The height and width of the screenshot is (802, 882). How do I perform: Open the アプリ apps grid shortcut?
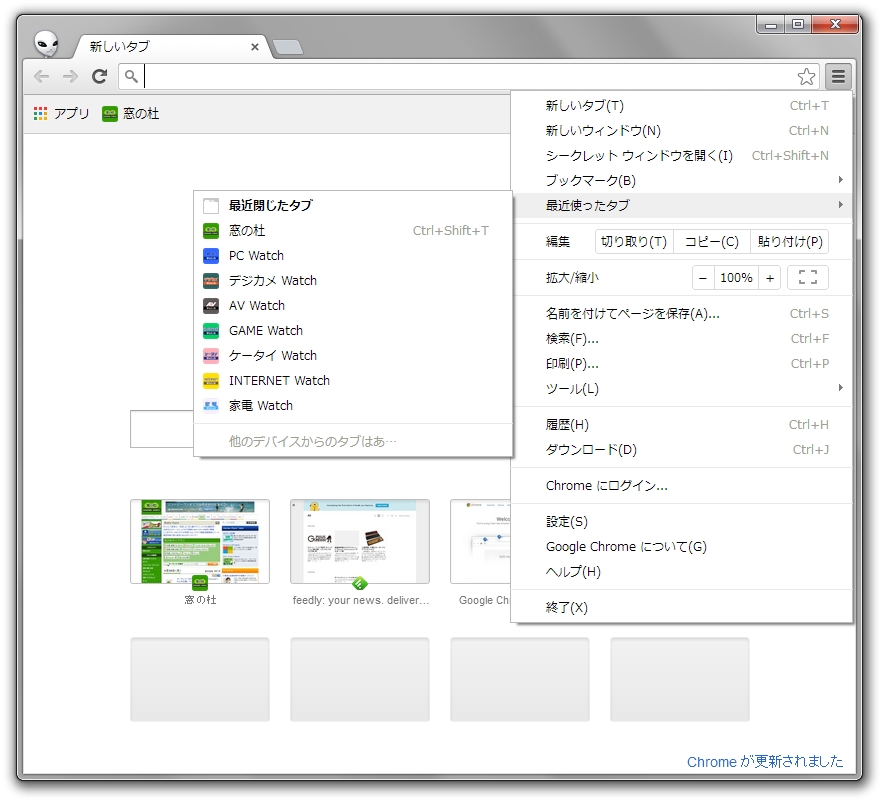click(x=61, y=114)
